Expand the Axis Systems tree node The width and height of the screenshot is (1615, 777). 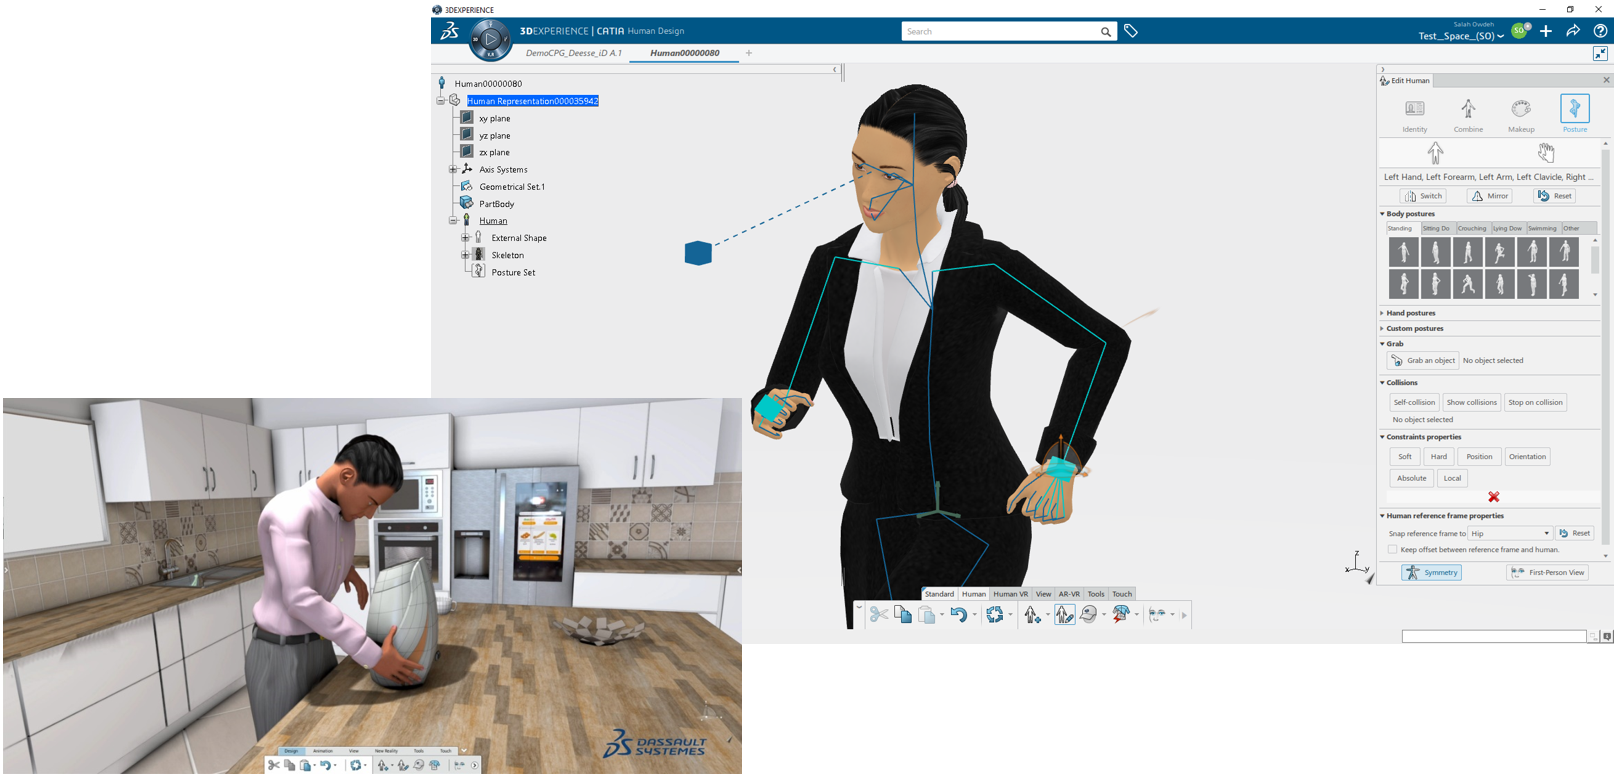coord(452,170)
